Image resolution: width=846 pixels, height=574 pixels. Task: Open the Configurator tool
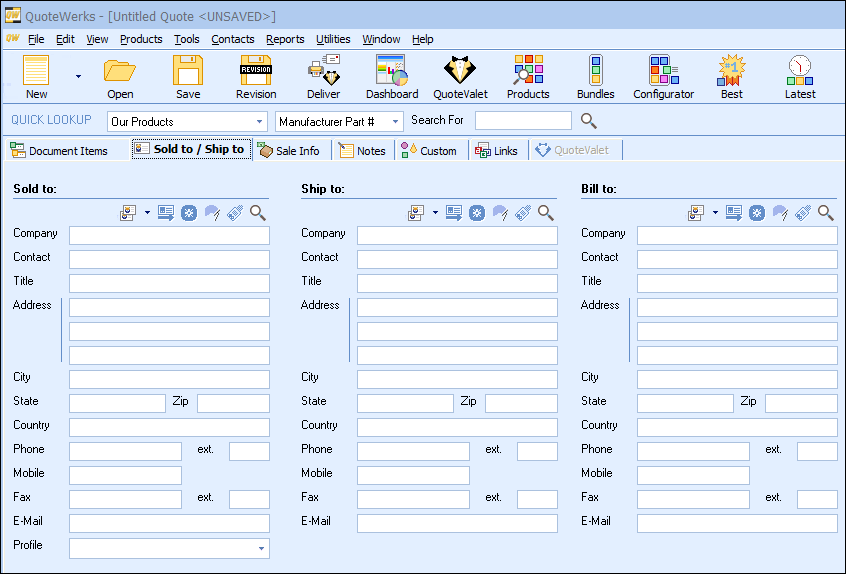coord(663,77)
